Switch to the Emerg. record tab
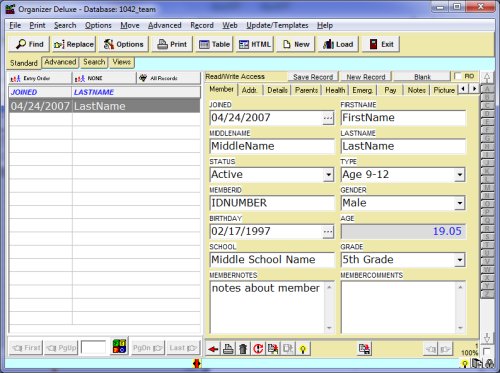 pos(362,90)
